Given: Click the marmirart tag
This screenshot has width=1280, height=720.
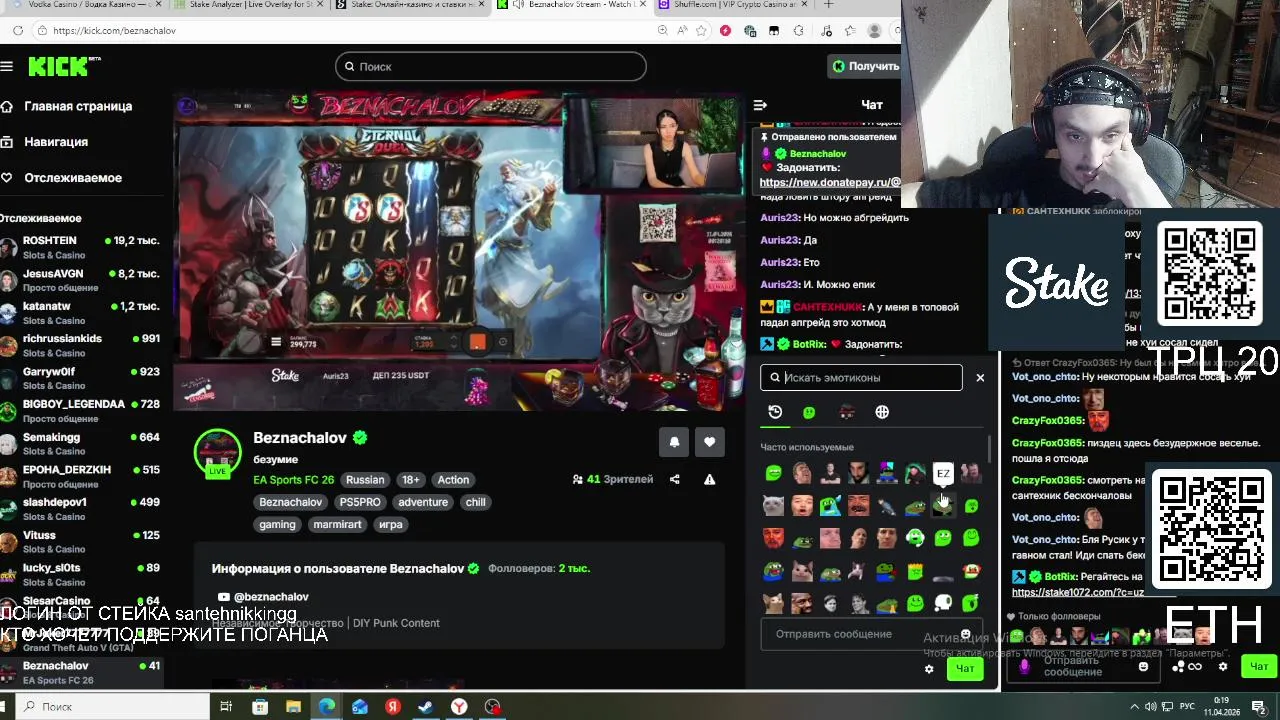Looking at the screenshot, I should pyautogui.click(x=337, y=524).
